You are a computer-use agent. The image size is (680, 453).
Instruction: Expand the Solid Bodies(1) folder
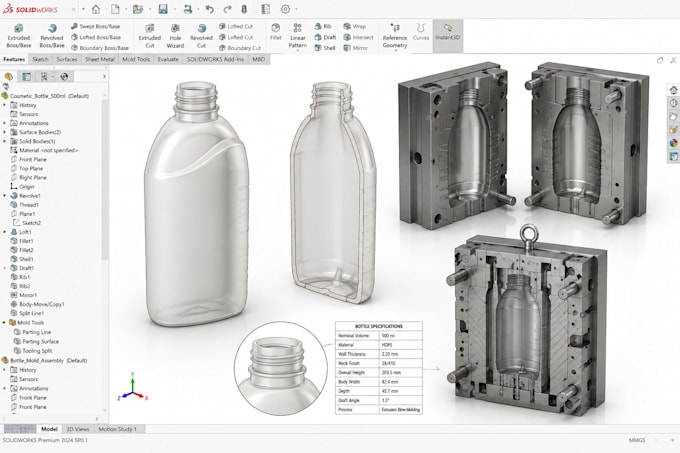click(x=5, y=141)
